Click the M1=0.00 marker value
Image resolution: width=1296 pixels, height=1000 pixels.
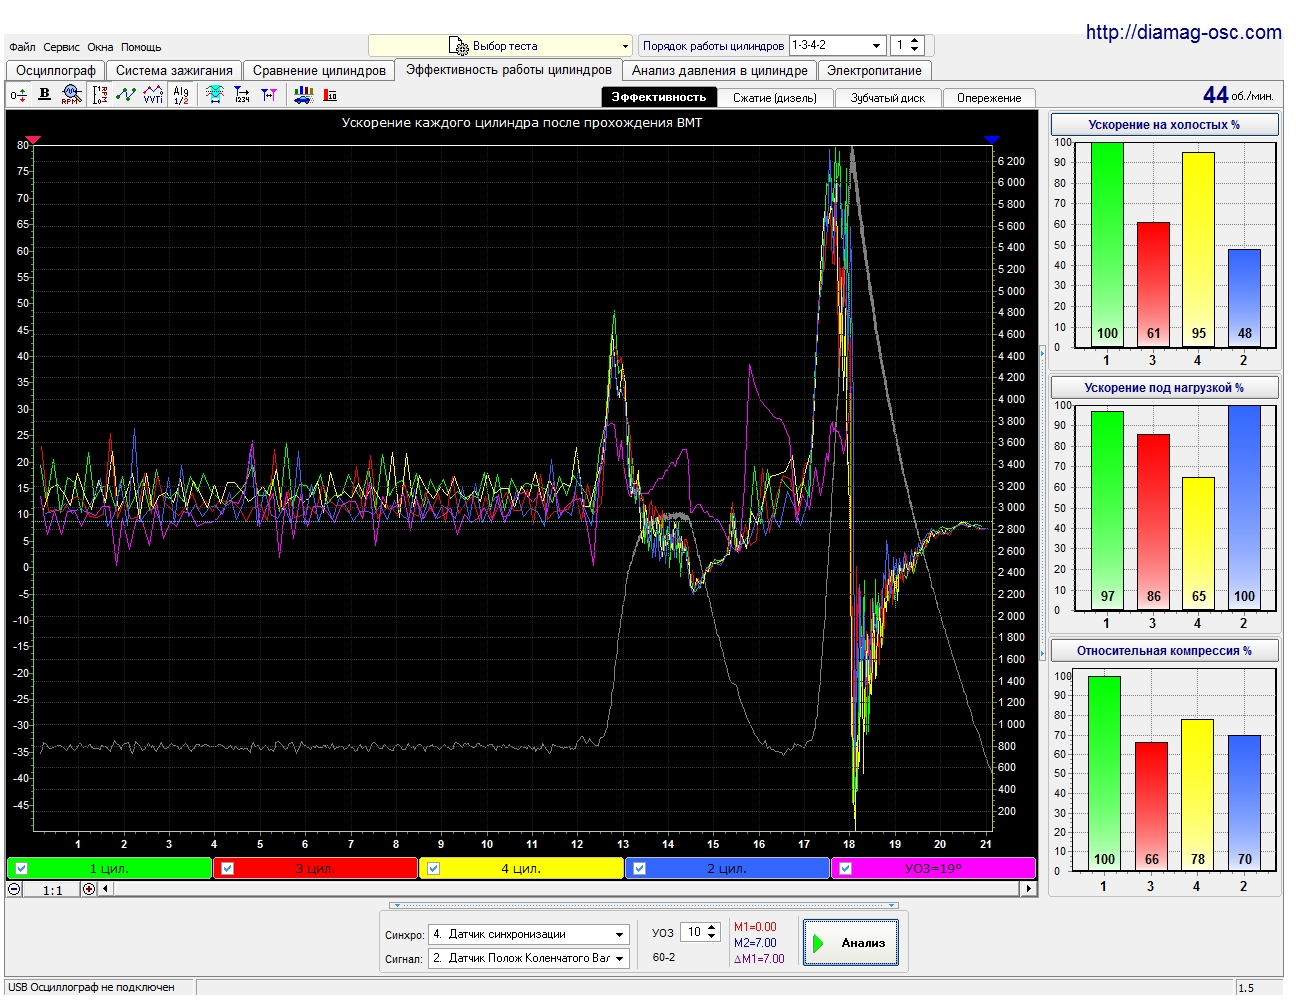coord(755,927)
